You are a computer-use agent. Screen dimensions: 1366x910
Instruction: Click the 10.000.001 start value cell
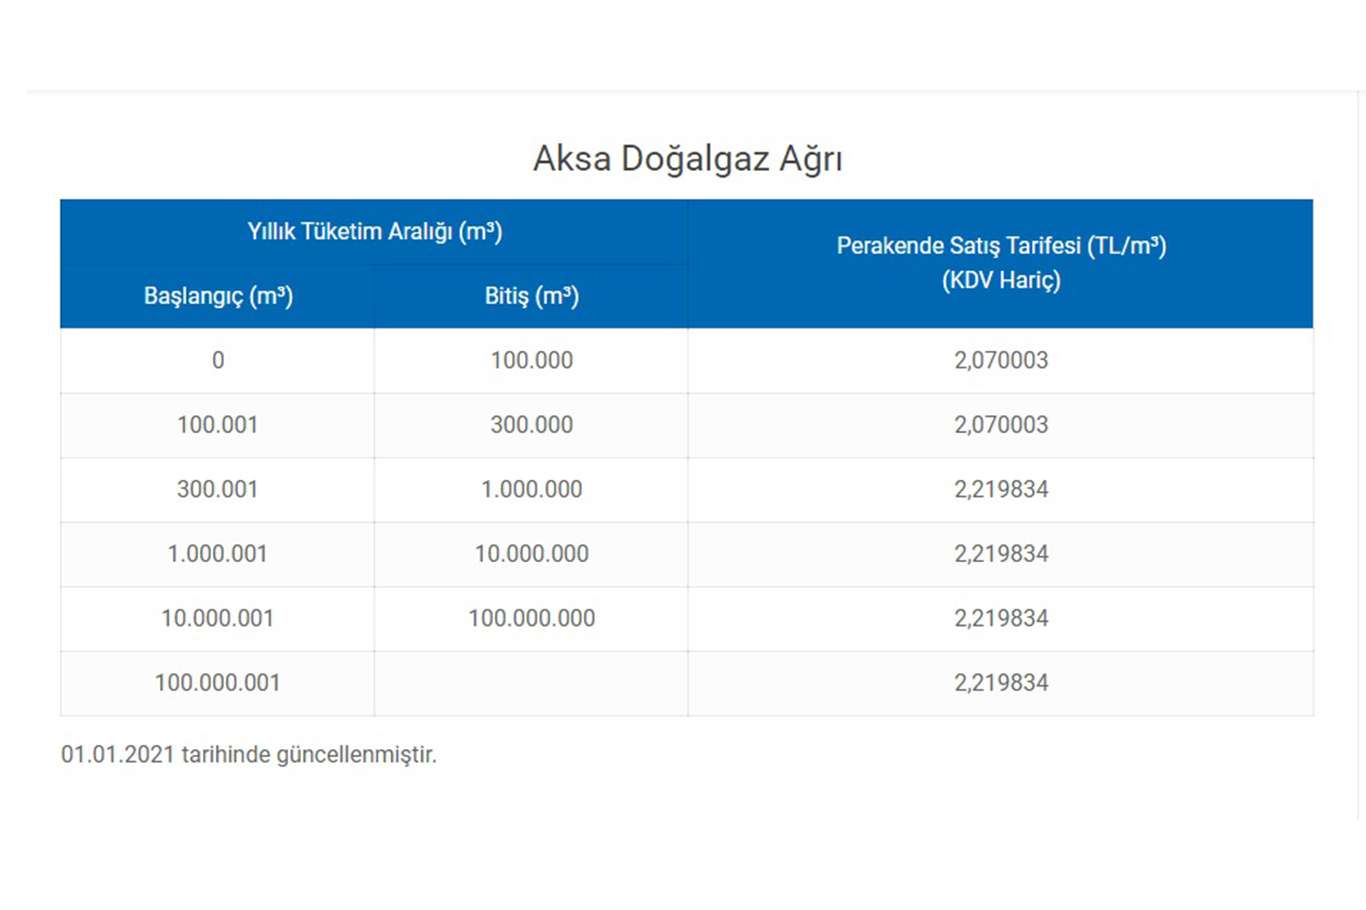pyautogui.click(x=218, y=618)
